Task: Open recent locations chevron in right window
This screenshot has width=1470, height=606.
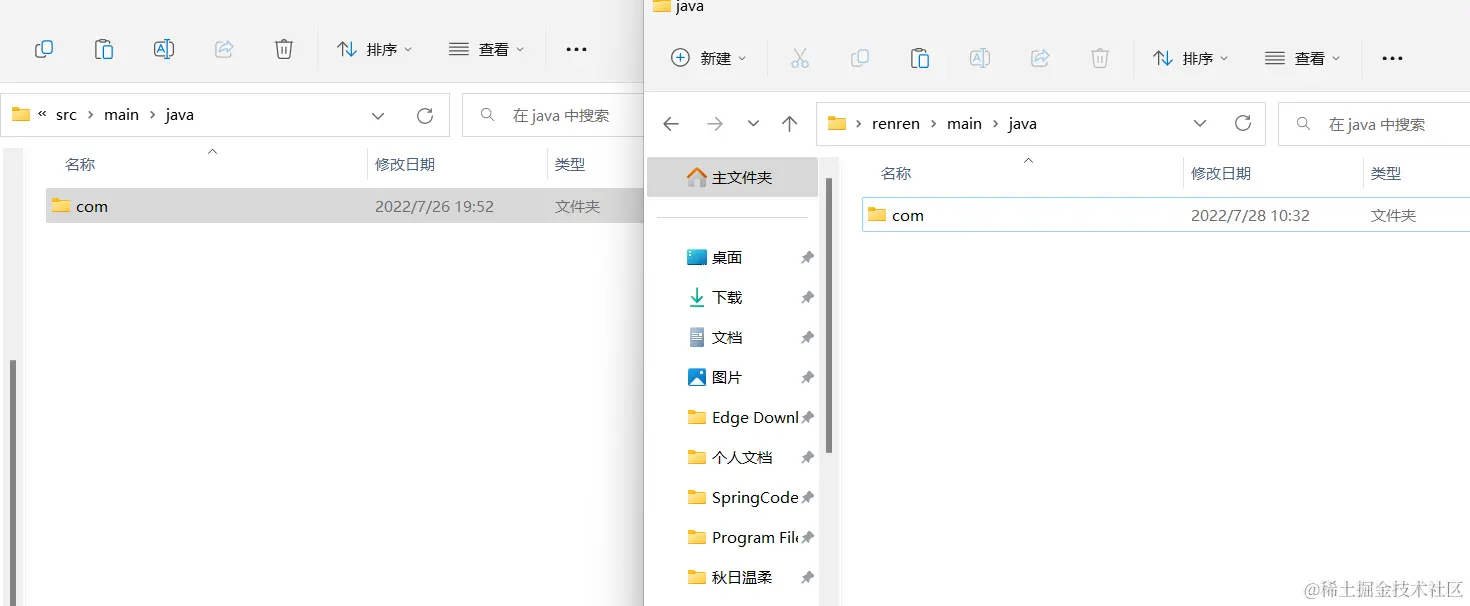Action: point(753,124)
